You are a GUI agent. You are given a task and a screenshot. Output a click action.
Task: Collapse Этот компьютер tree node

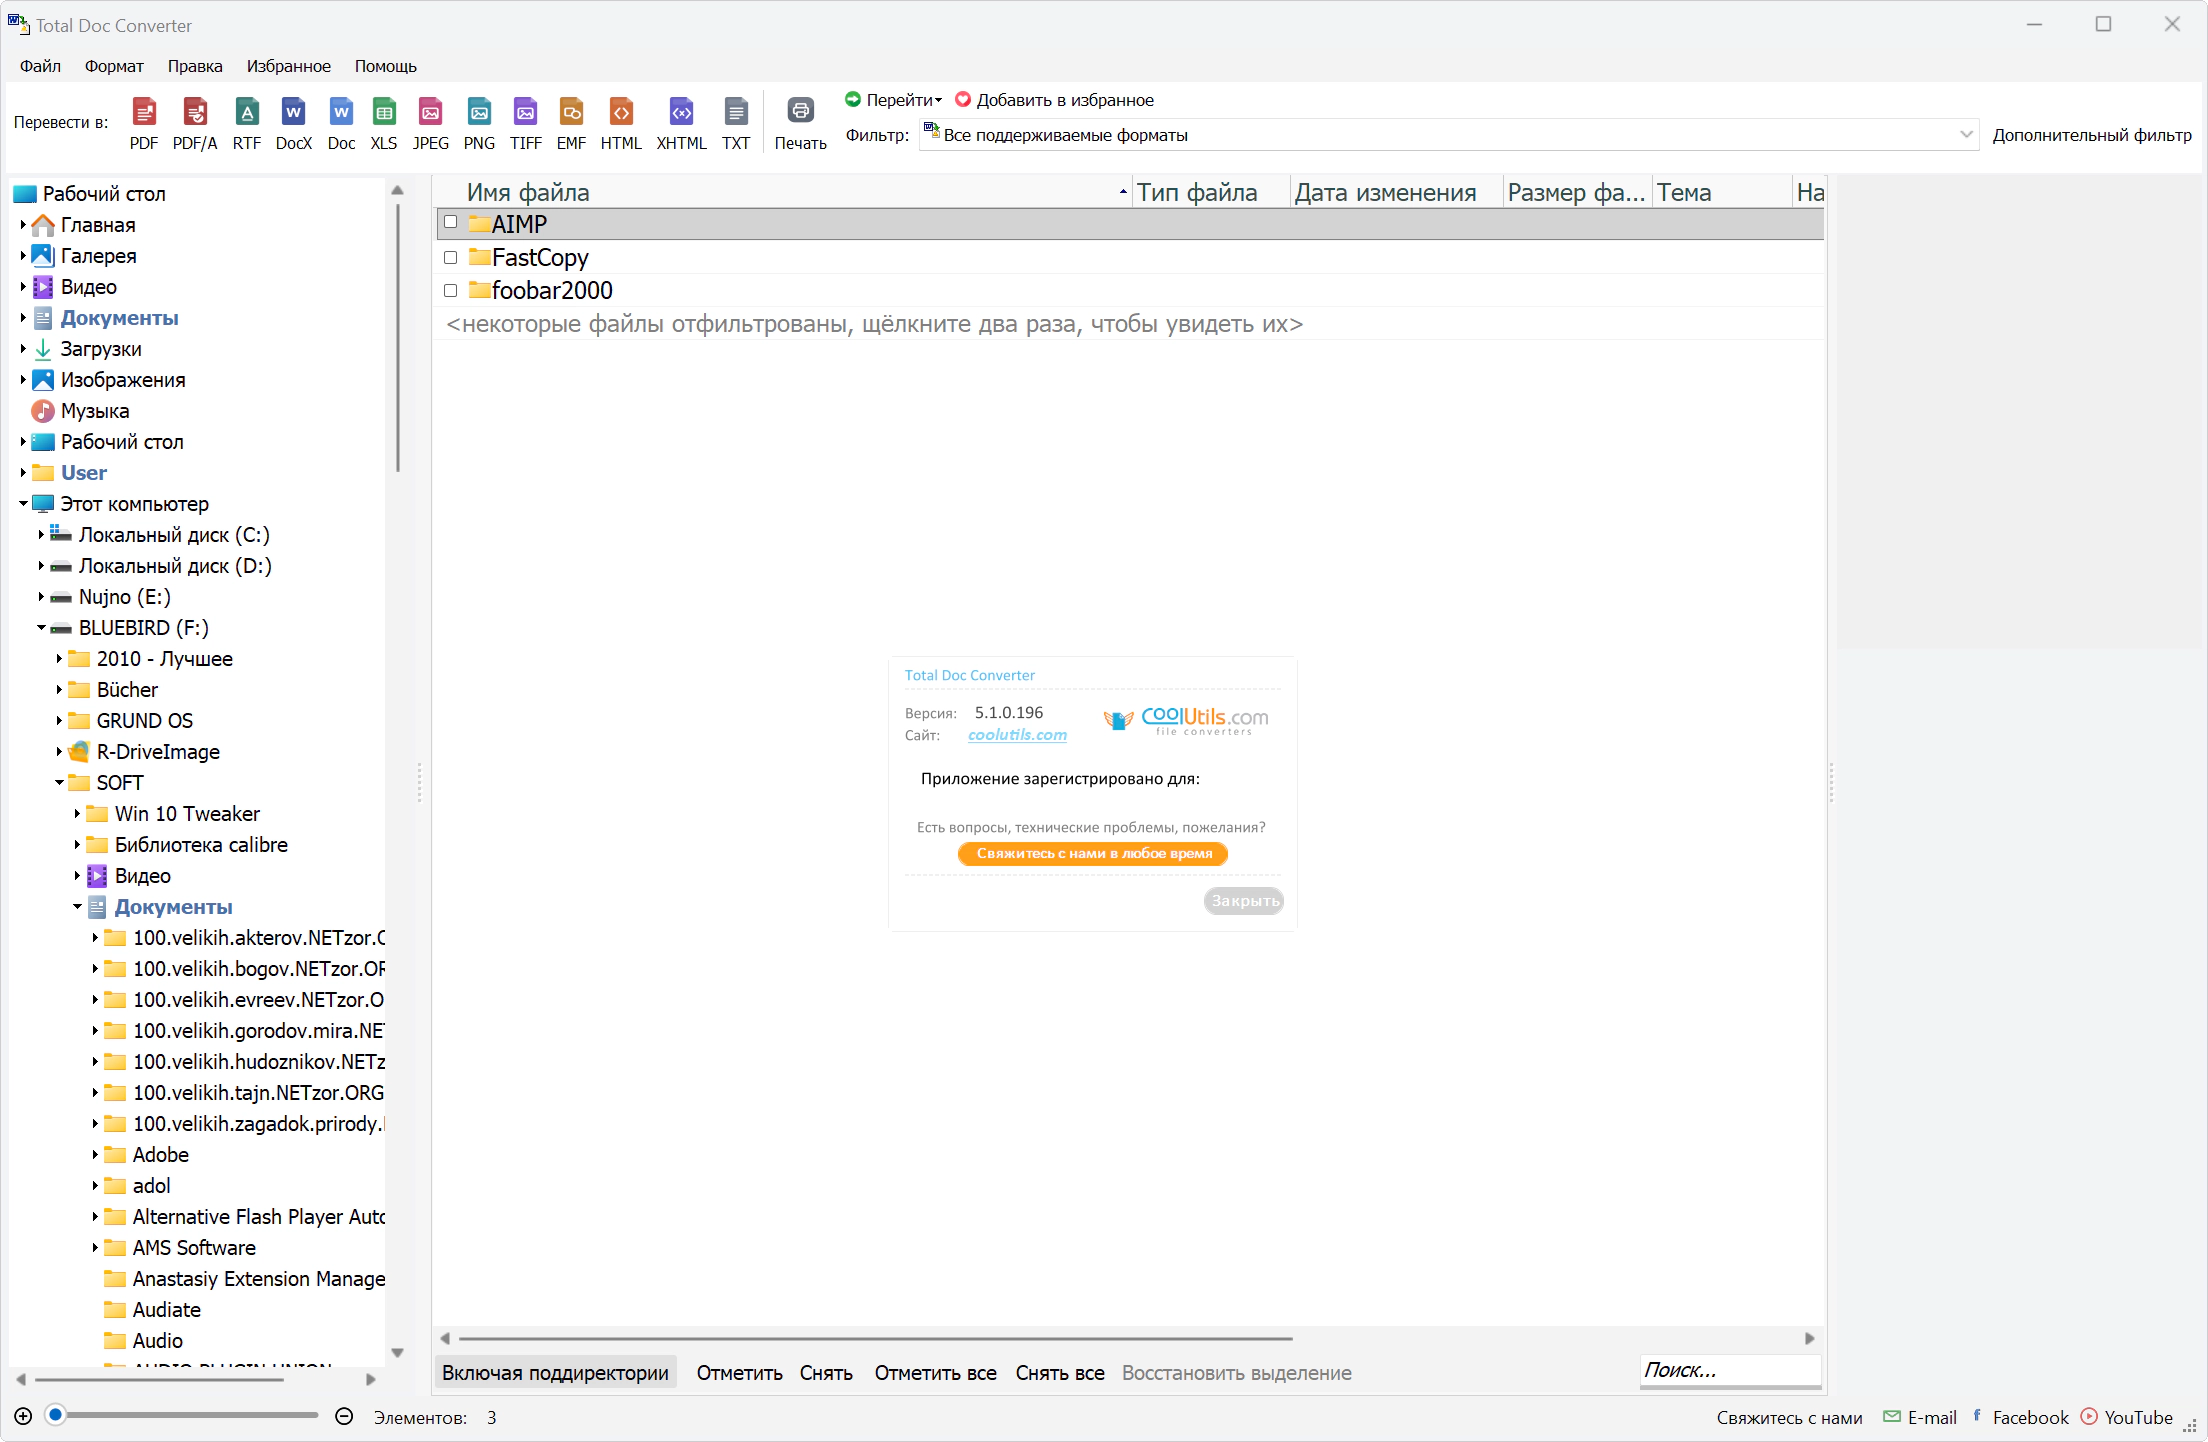(x=23, y=504)
